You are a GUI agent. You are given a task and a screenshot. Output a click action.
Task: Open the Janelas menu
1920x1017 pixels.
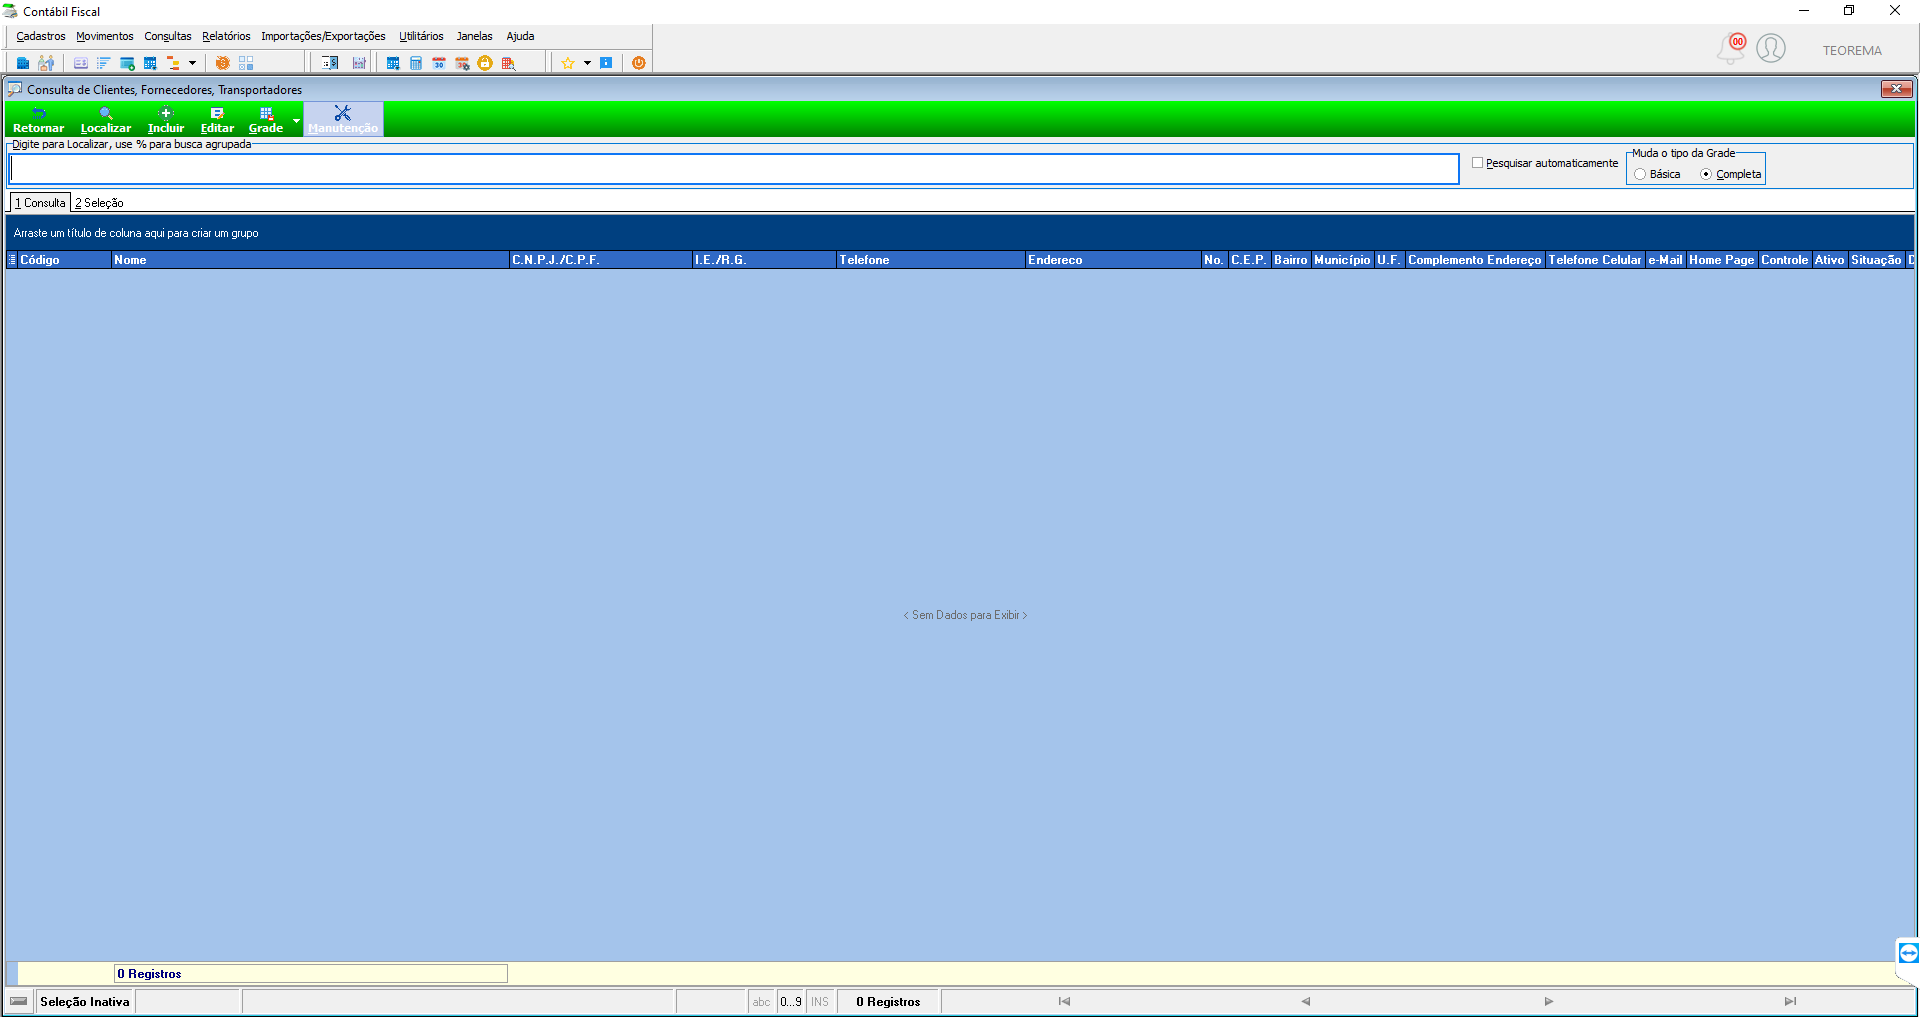(475, 36)
